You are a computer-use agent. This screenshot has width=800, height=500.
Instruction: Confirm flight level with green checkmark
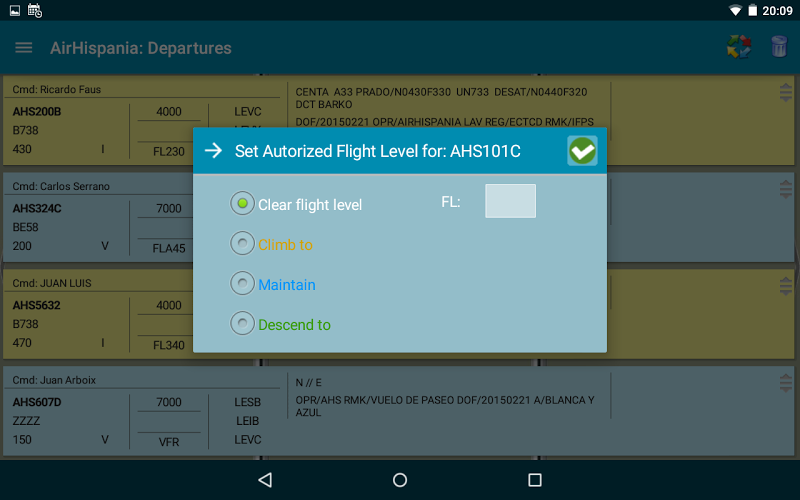point(582,151)
